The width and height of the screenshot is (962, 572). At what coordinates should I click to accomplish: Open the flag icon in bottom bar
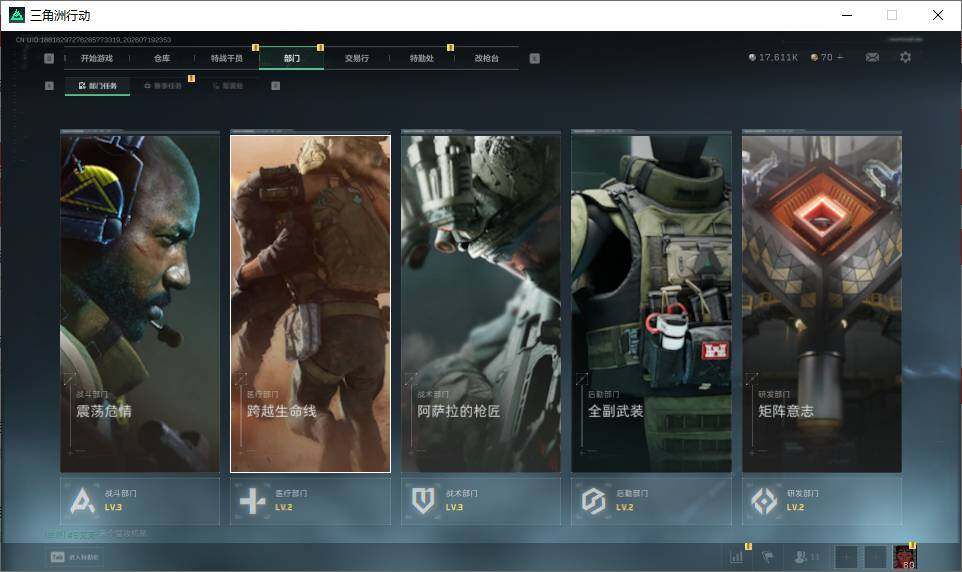pos(767,557)
